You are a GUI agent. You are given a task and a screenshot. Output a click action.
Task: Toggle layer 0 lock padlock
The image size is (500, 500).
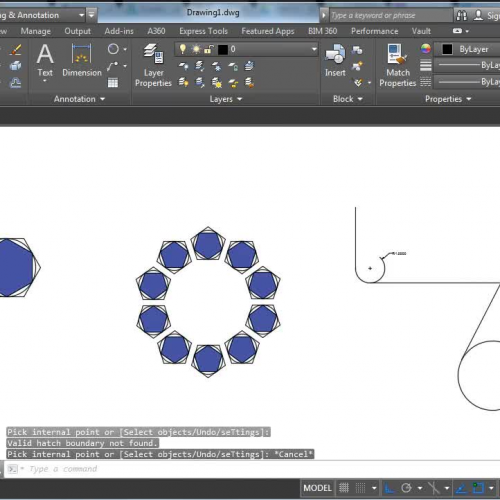208,50
